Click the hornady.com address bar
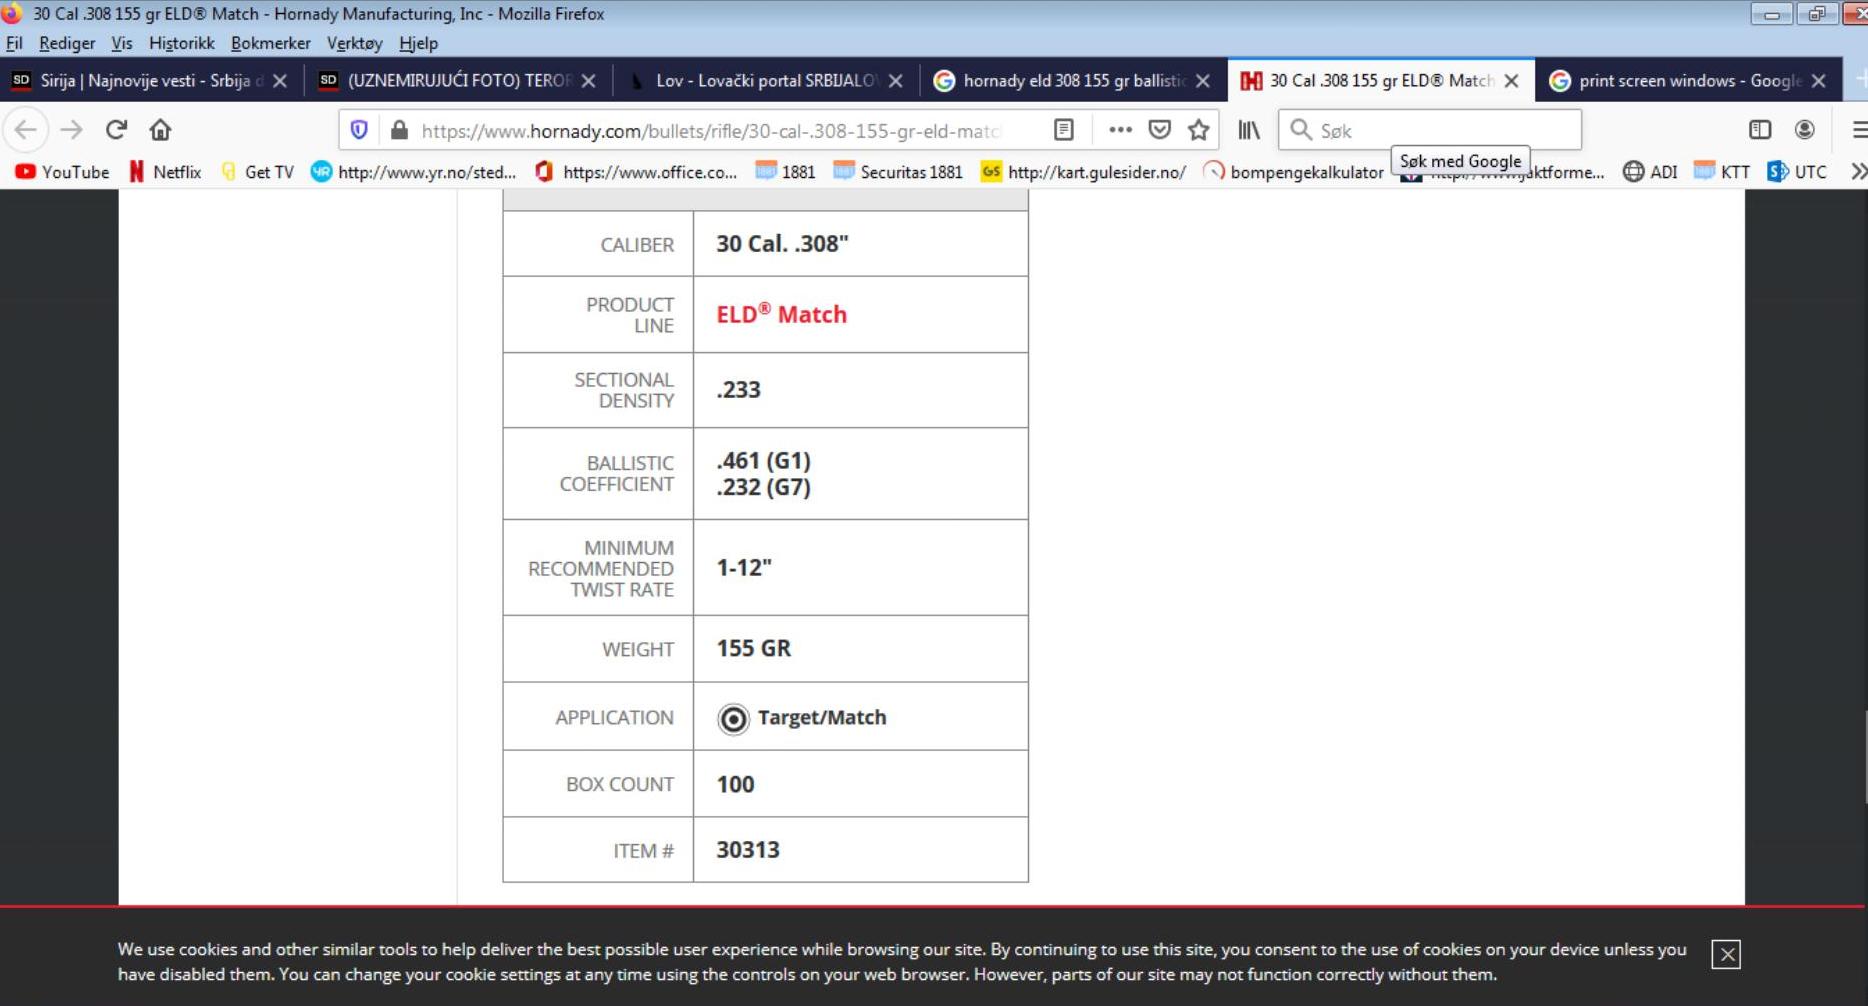 tap(710, 130)
